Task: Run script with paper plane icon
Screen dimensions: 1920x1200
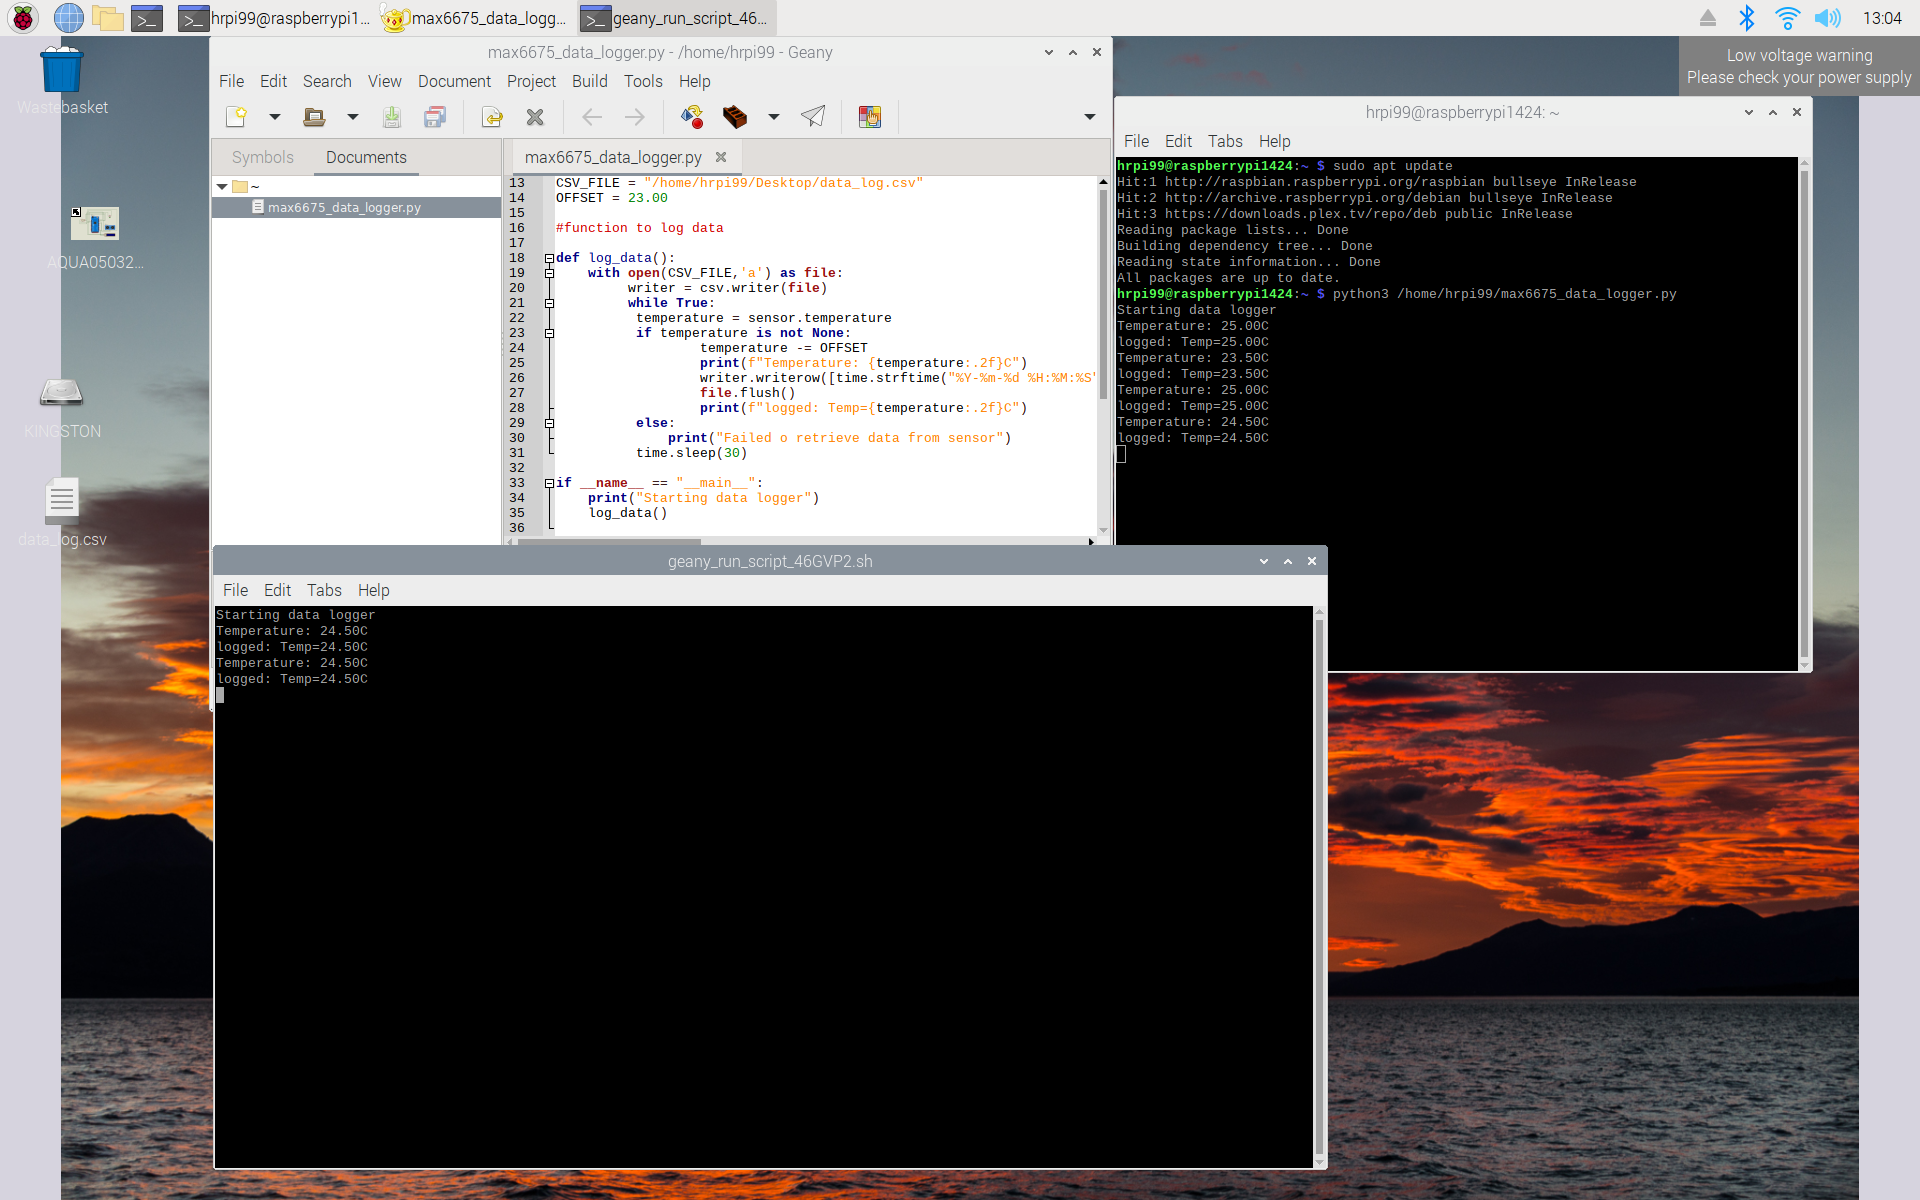Action: pyautogui.click(x=813, y=117)
